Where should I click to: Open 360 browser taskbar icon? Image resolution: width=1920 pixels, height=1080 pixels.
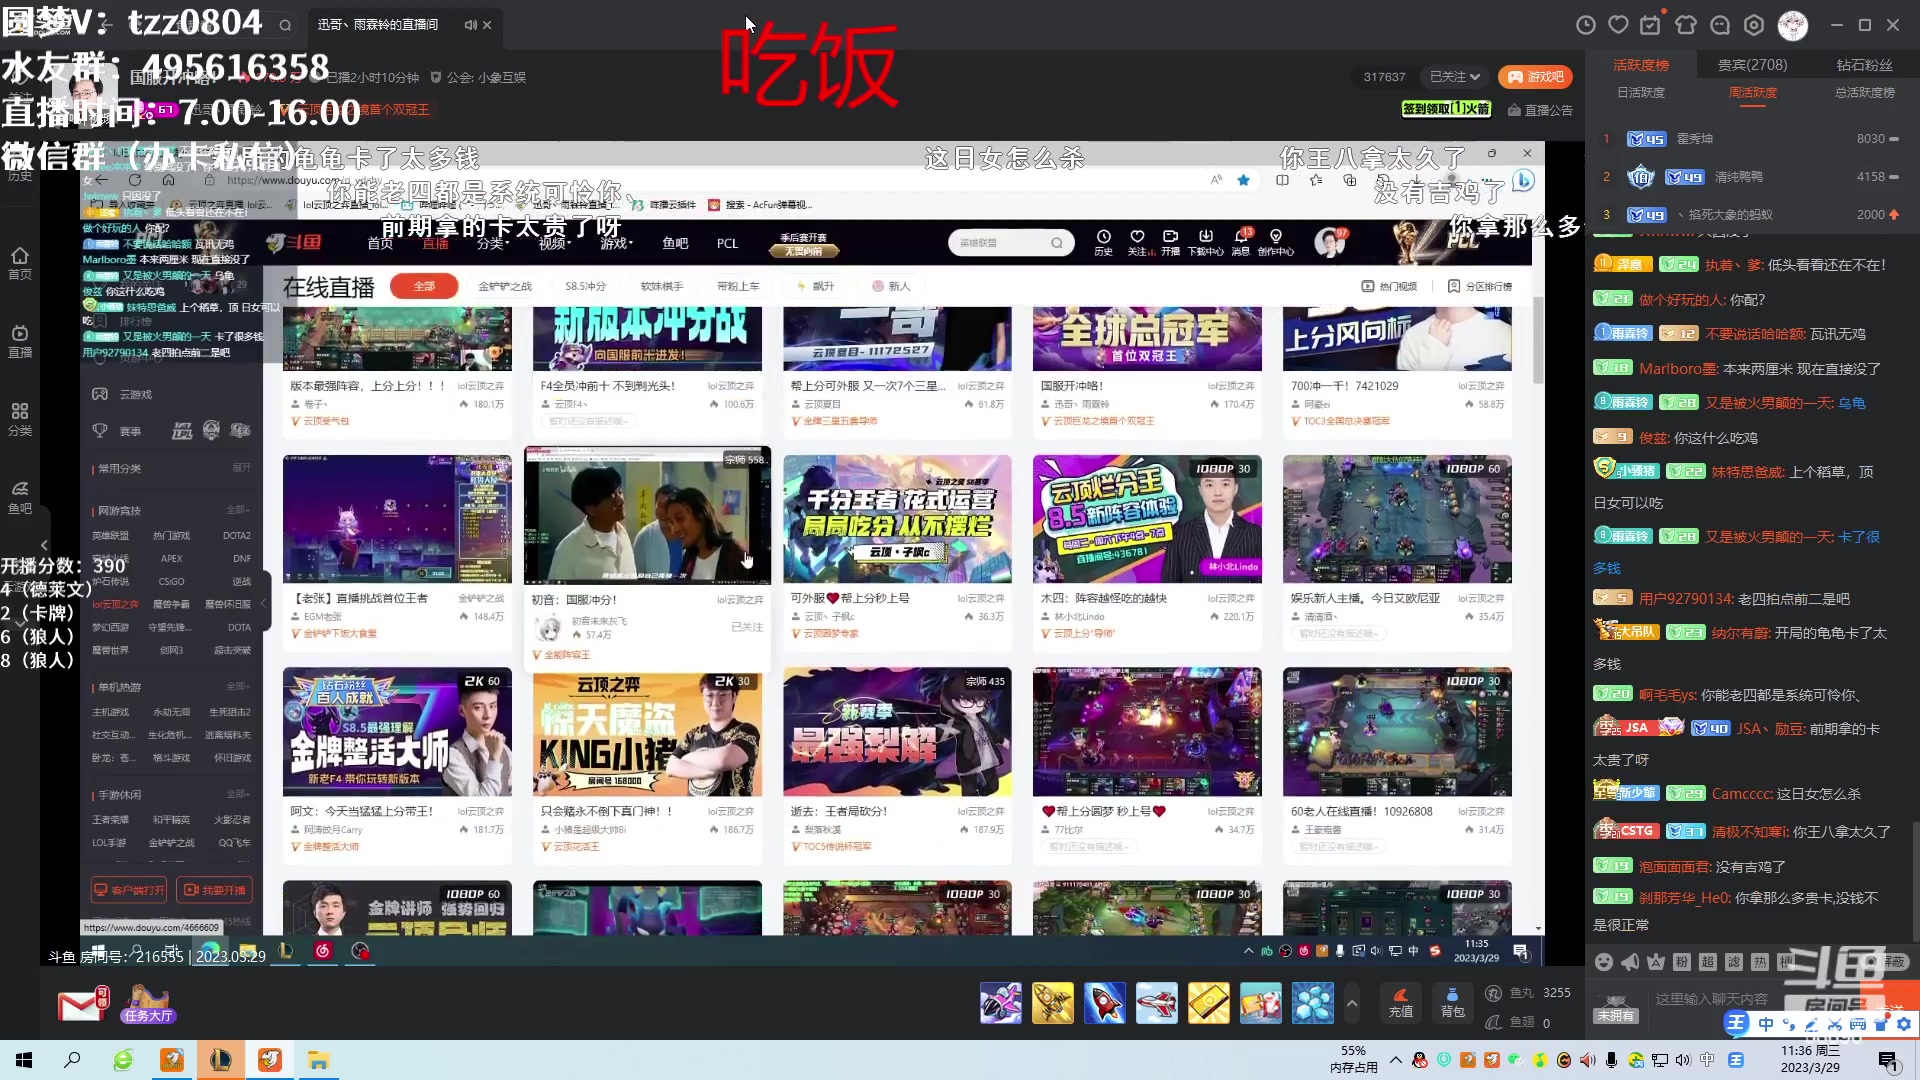pyautogui.click(x=123, y=1060)
